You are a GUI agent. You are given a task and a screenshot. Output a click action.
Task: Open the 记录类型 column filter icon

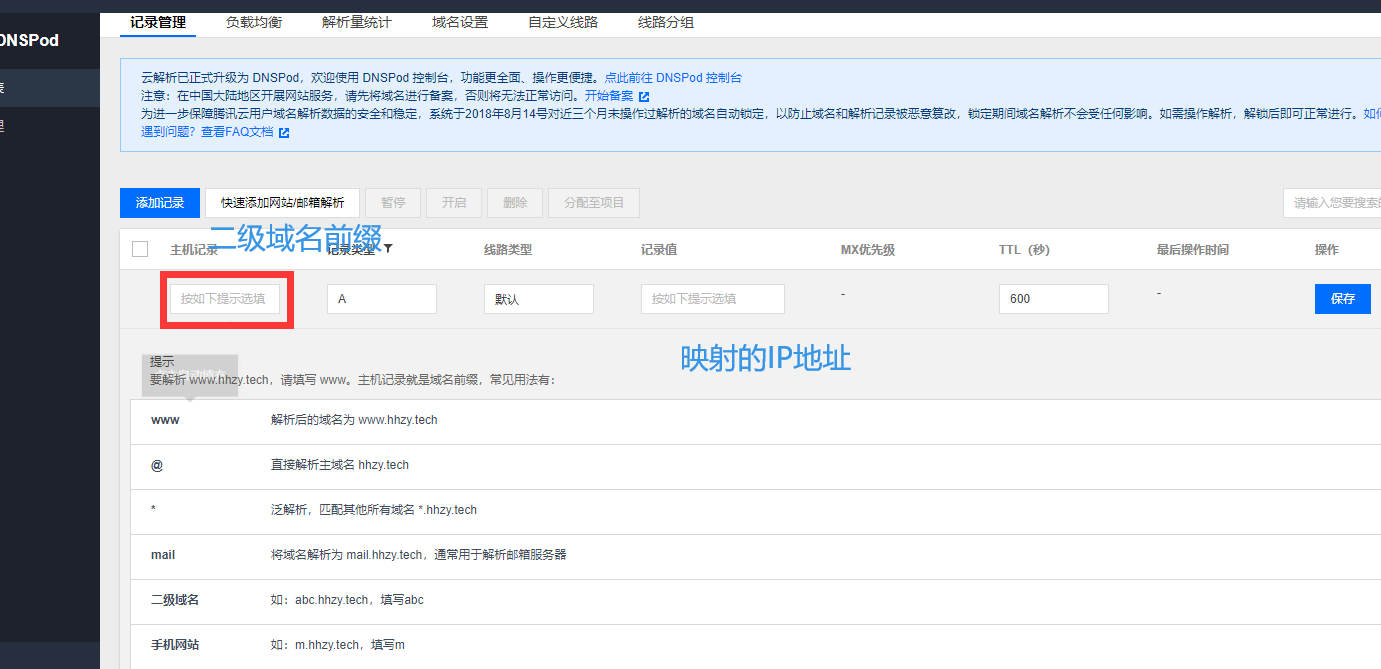click(x=390, y=249)
